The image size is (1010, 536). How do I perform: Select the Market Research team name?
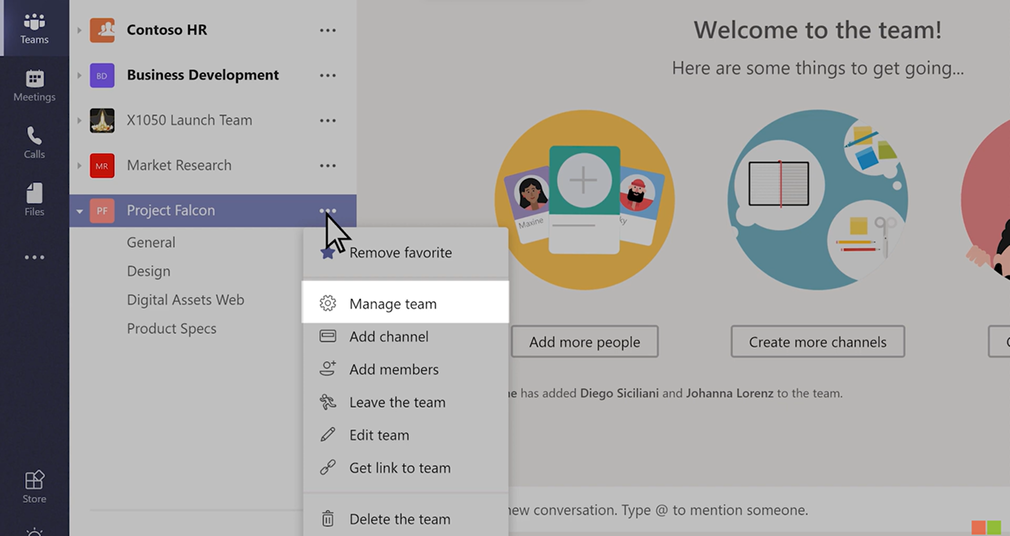tap(178, 165)
